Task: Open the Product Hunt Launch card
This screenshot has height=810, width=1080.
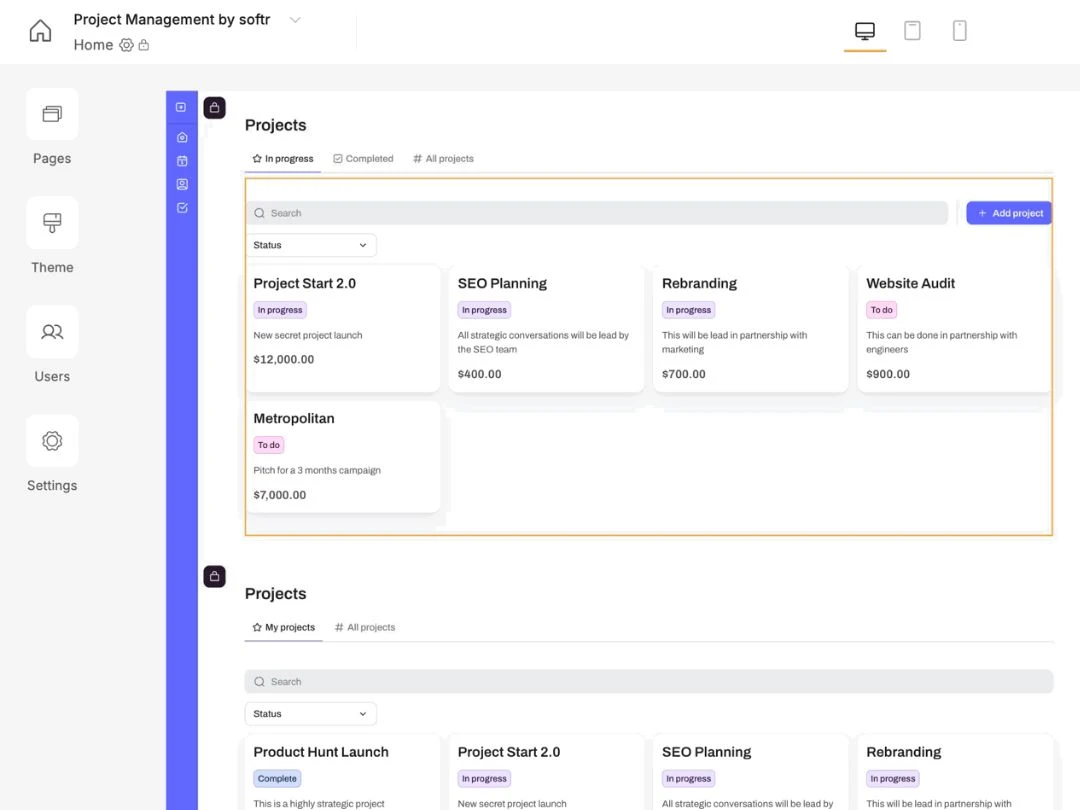Action: click(x=342, y=771)
